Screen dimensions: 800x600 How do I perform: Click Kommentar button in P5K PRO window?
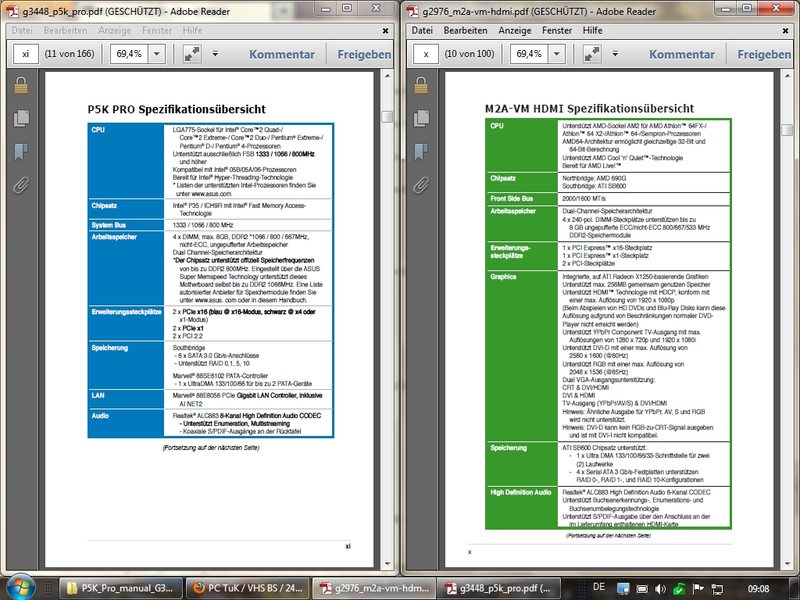coord(282,54)
